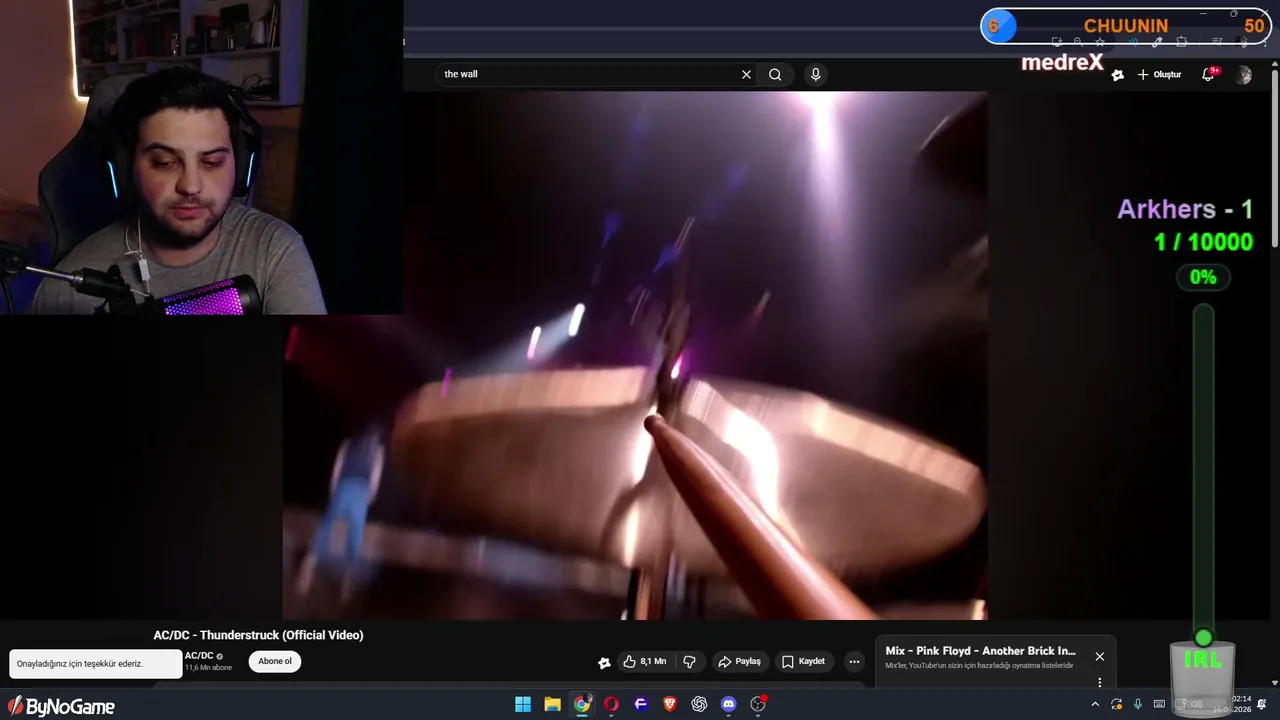The image size is (1280, 720).
Task: Open the AC/DC channel name link
Action: [199, 656]
